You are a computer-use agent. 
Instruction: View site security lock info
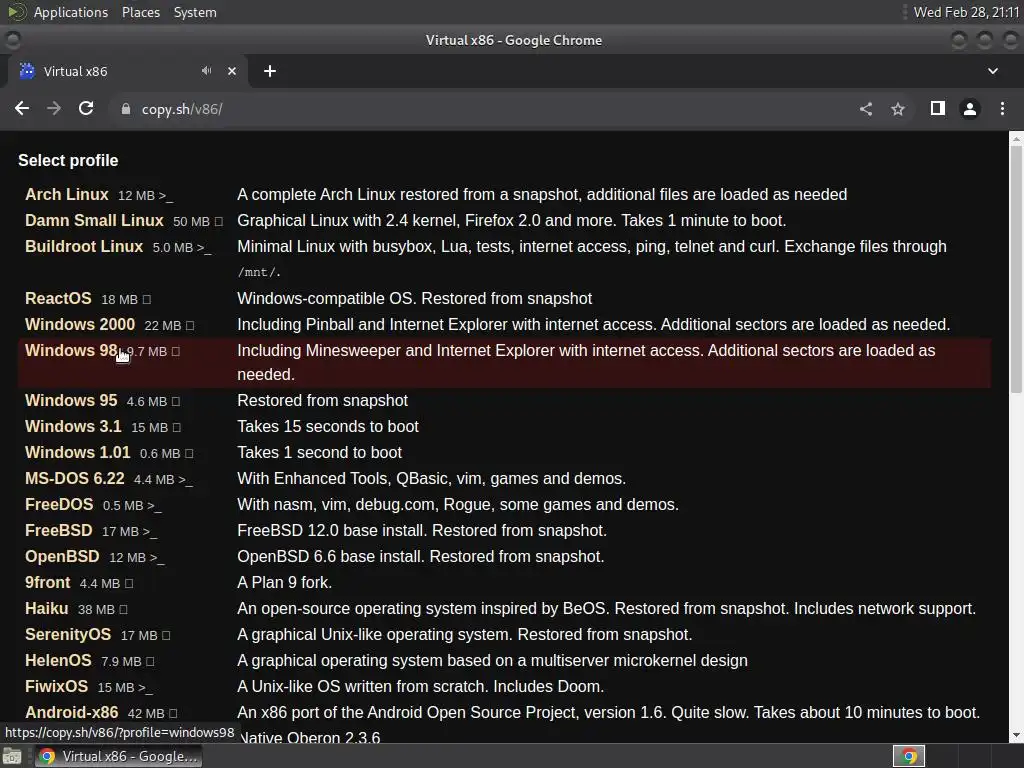(126, 109)
